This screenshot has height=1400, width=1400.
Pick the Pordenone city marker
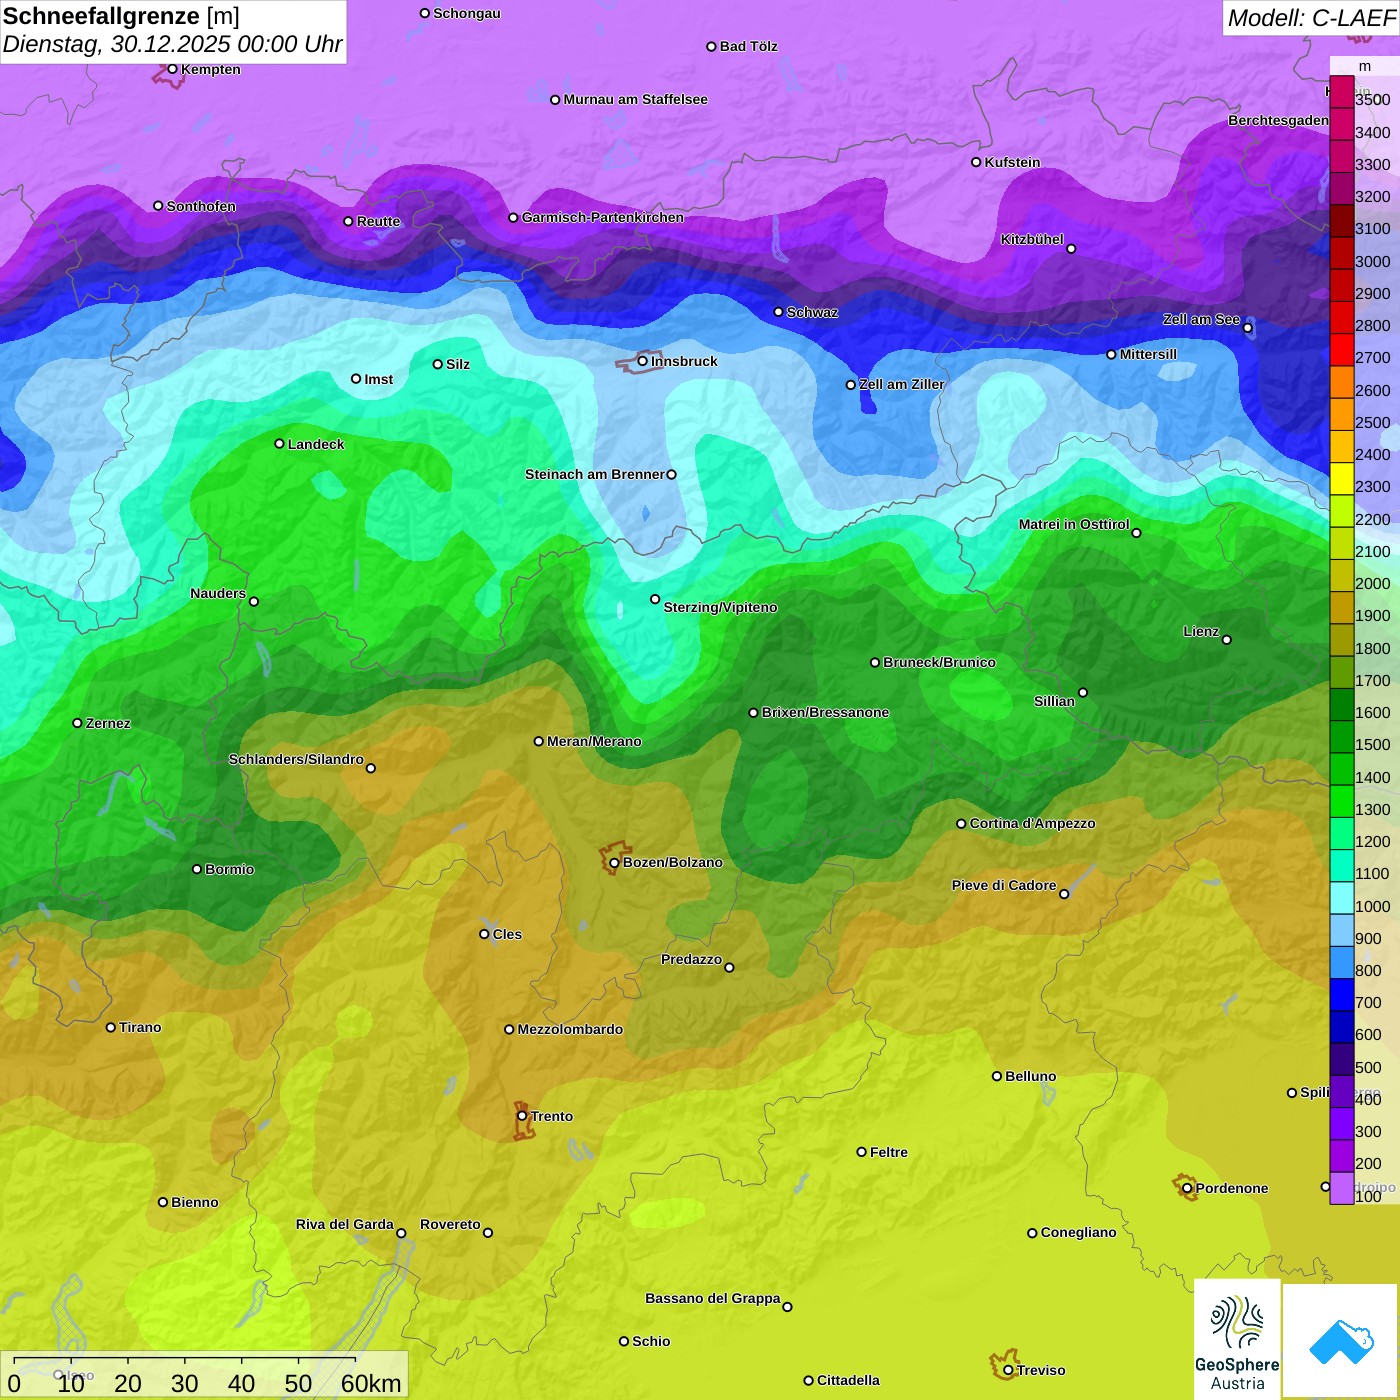click(1187, 1188)
